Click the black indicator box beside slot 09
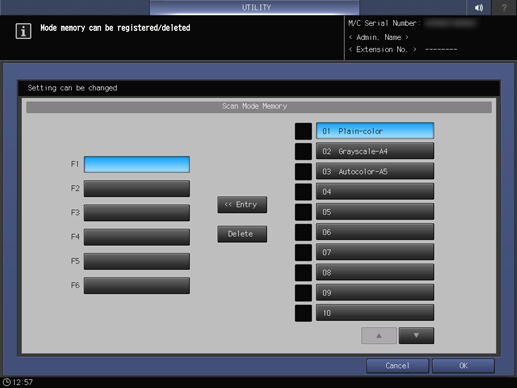Image resolution: width=517 pixels, height=388 pixels. point(303,293)
